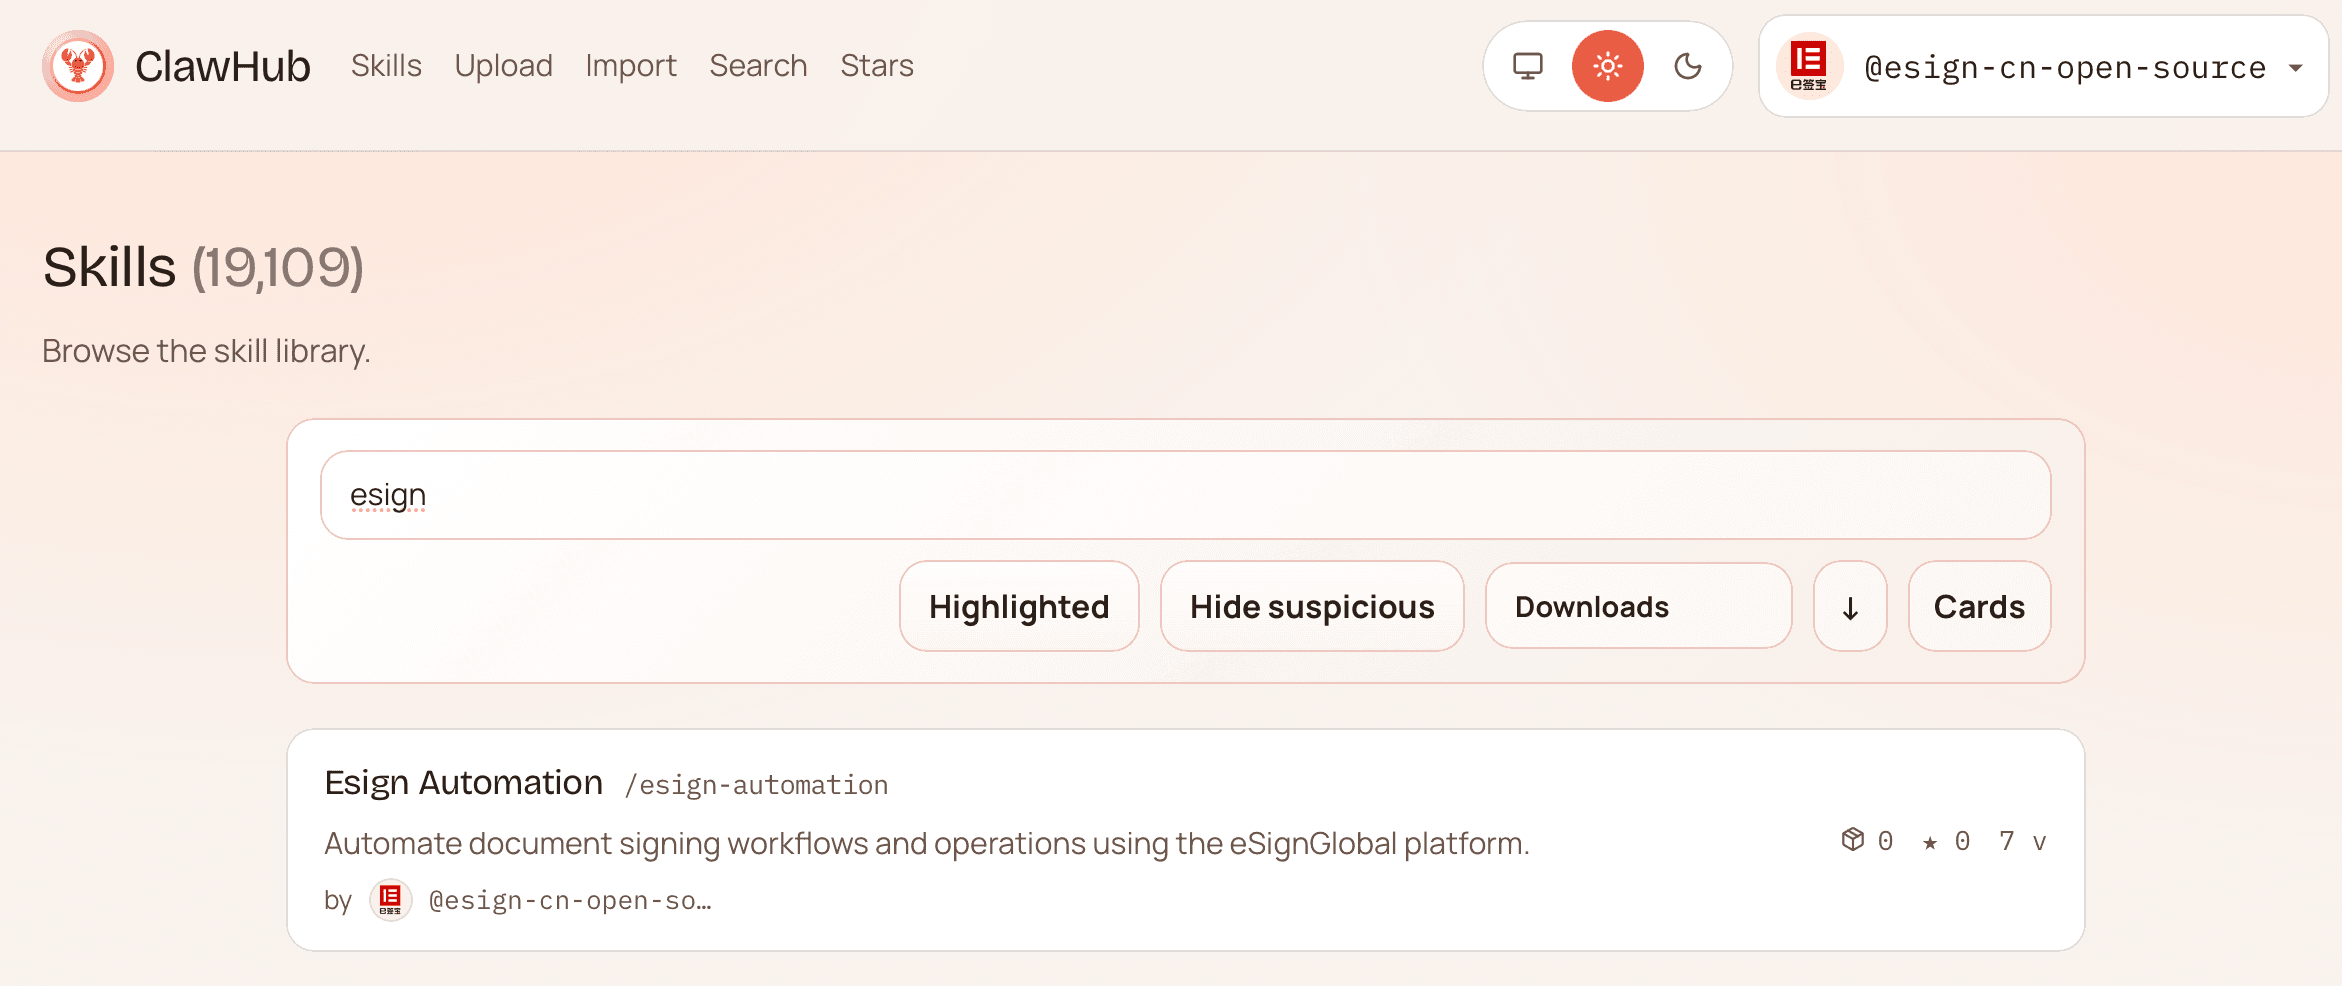Go to the Upload page
The width and height of the screenshot is (2342, 986).
pos(503,66)
